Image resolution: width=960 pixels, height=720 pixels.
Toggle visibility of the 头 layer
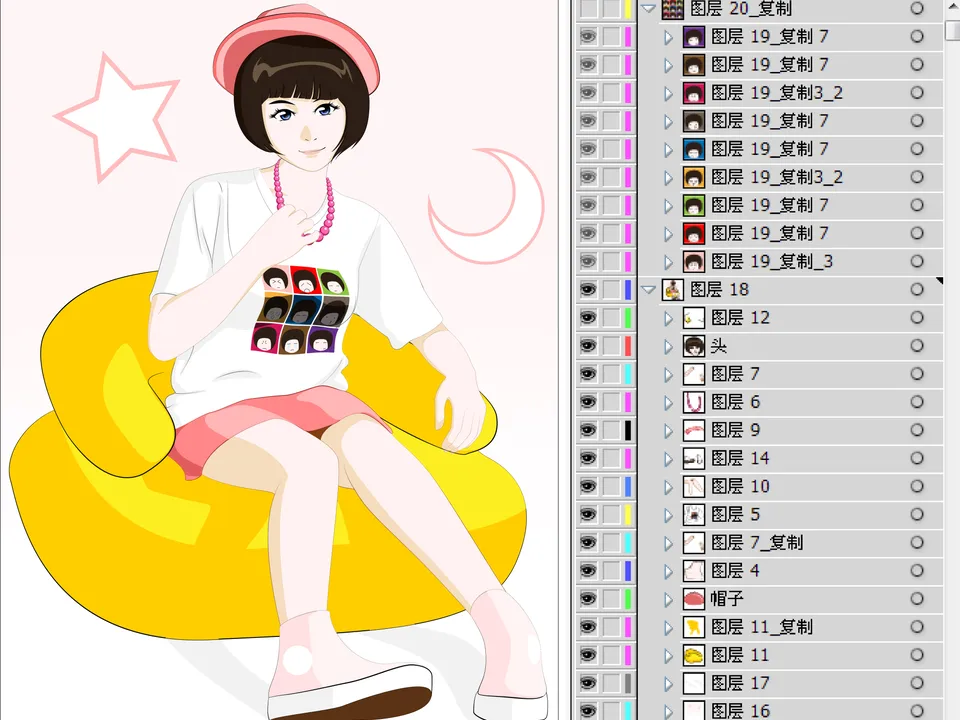(x=589, y=345)
